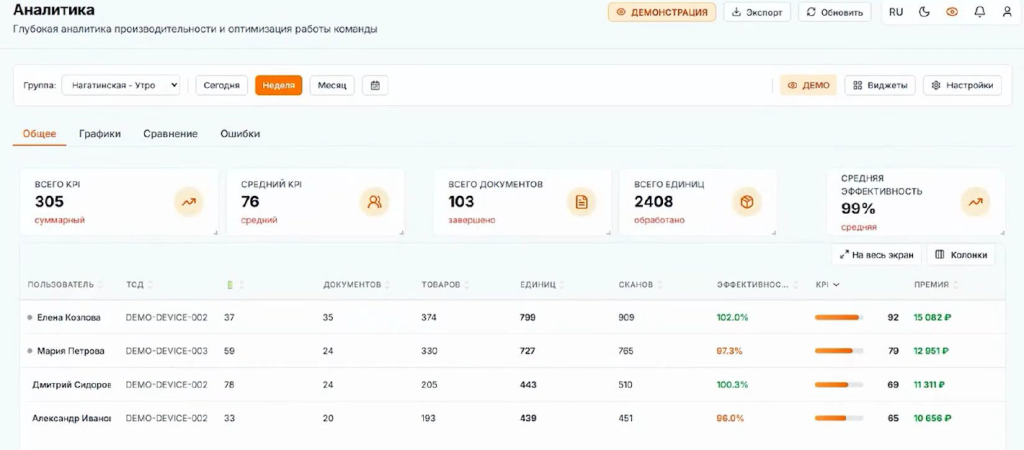The image size is (1024, 450).
Task: Open the Настройки settings button
Action: 962,85
